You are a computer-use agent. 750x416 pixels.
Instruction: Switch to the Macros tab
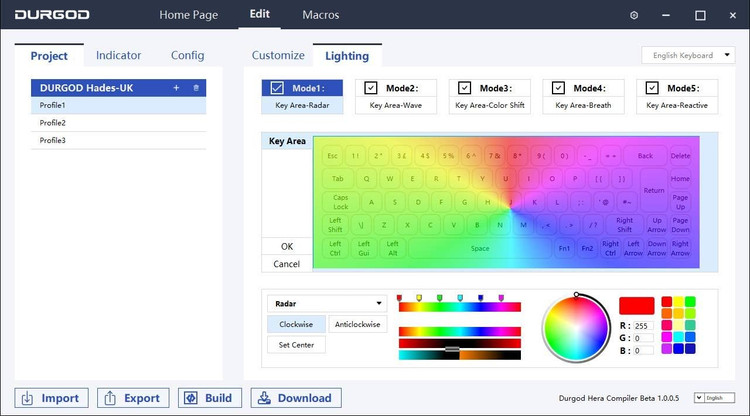320,15
